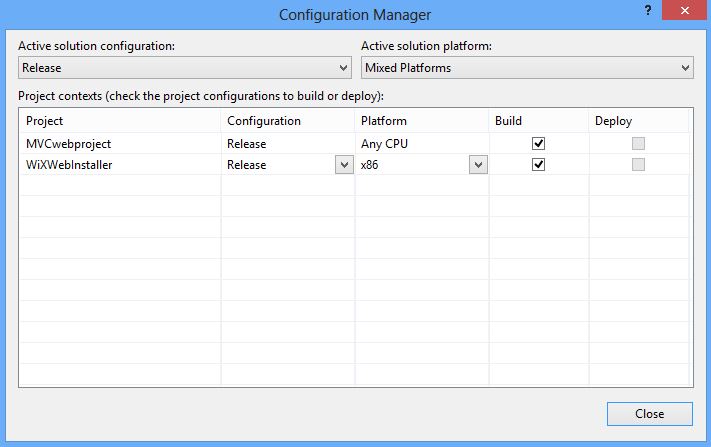Viewport: 711px width, 447px height.
Task: Open the Active solution platform dropdown
Action: point(527,68)
